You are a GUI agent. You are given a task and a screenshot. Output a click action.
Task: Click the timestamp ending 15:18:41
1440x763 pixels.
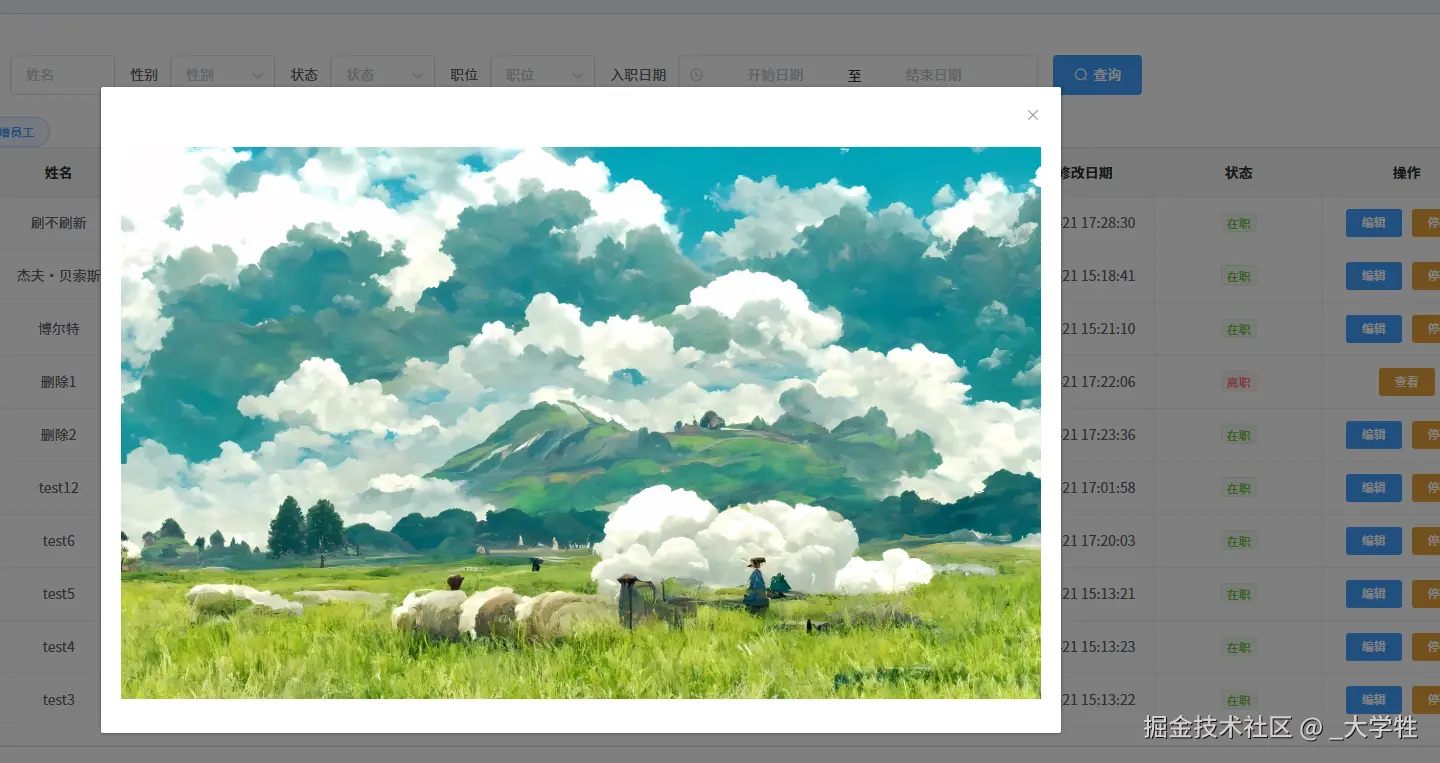(x=1098, y=276)
